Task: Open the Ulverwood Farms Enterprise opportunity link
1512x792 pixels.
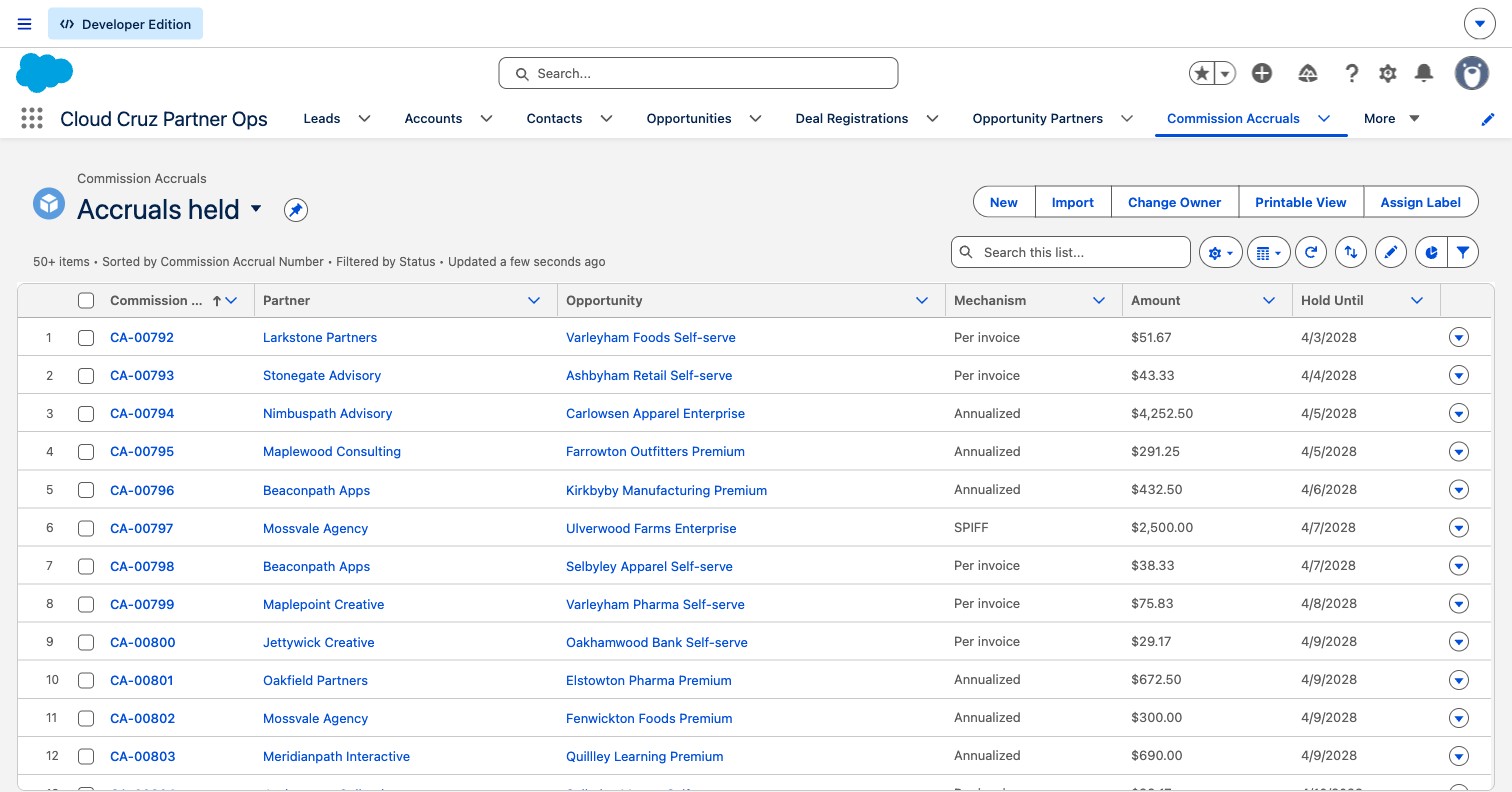Action: coord(651,528)
